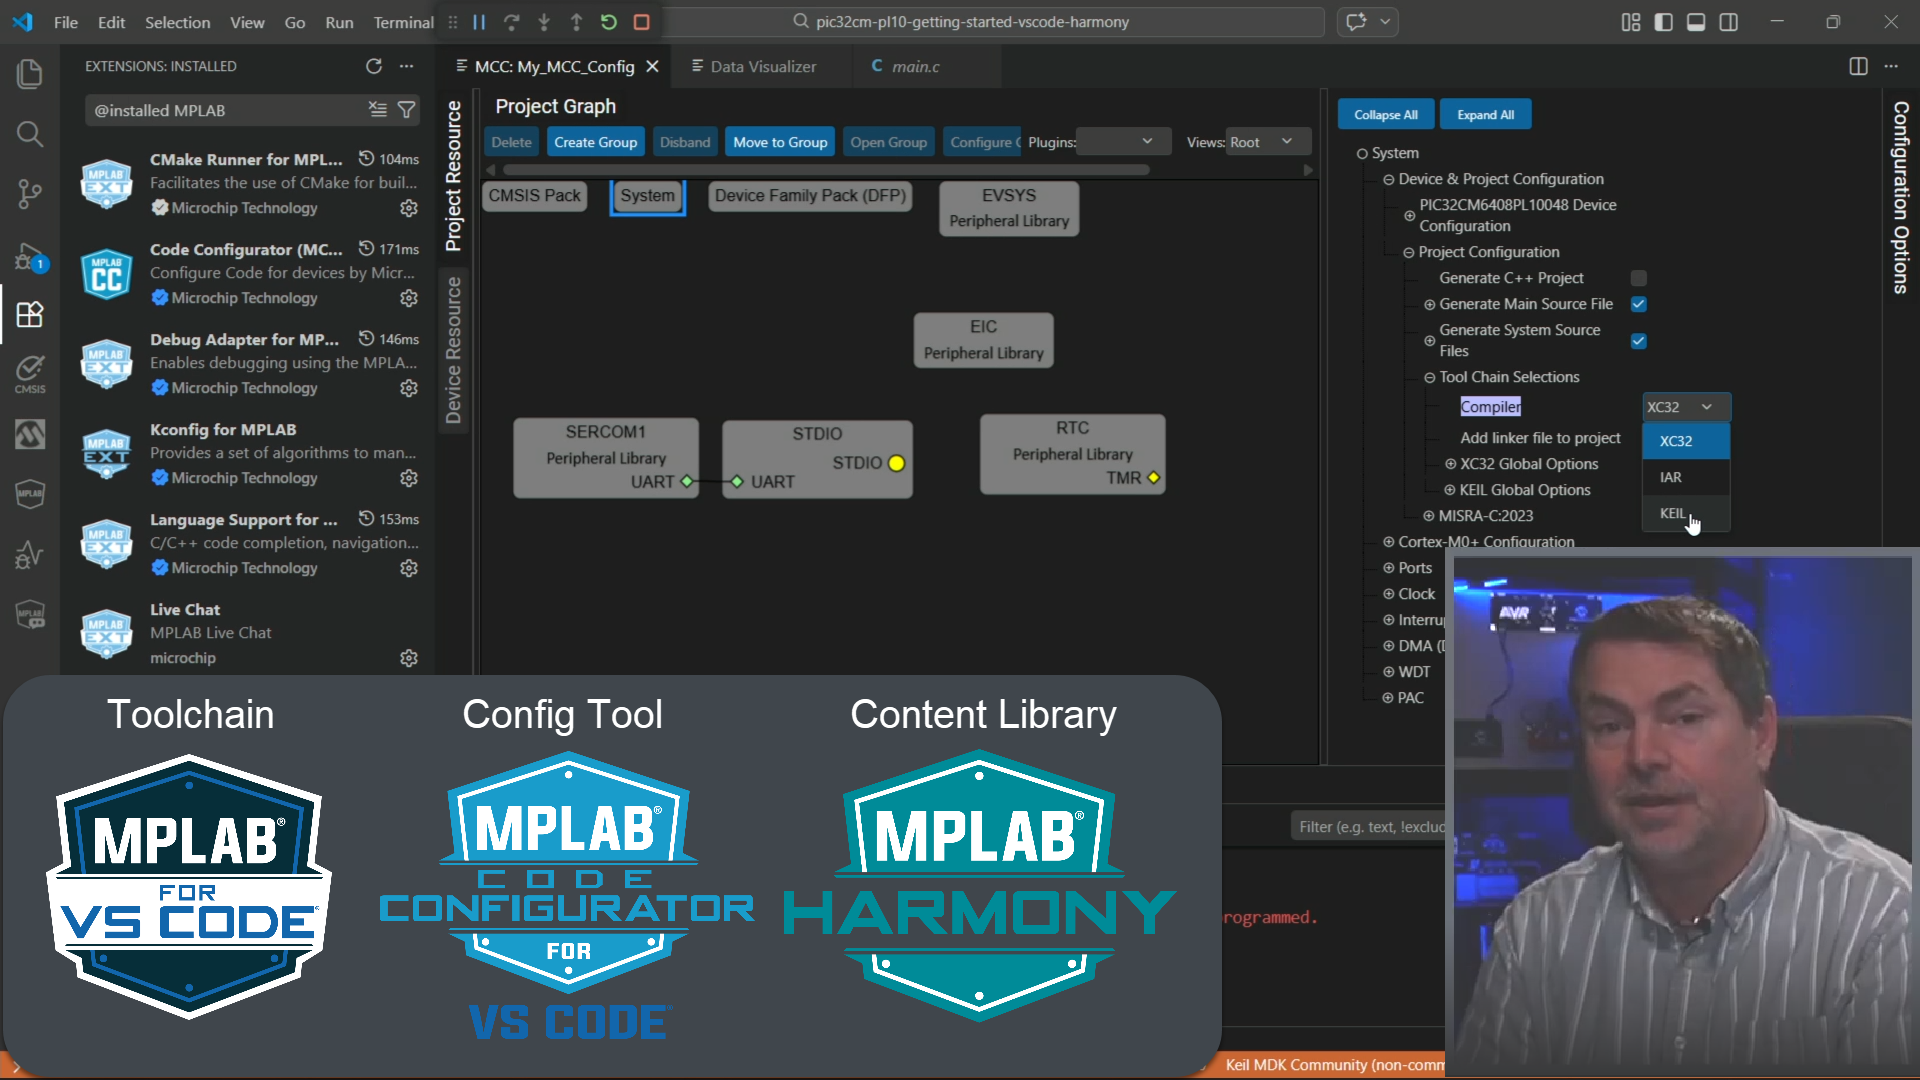The height and width of the screenshot is (1080, 1920).
Task: Click the debug Pause icon
Action: pos(479,22)
